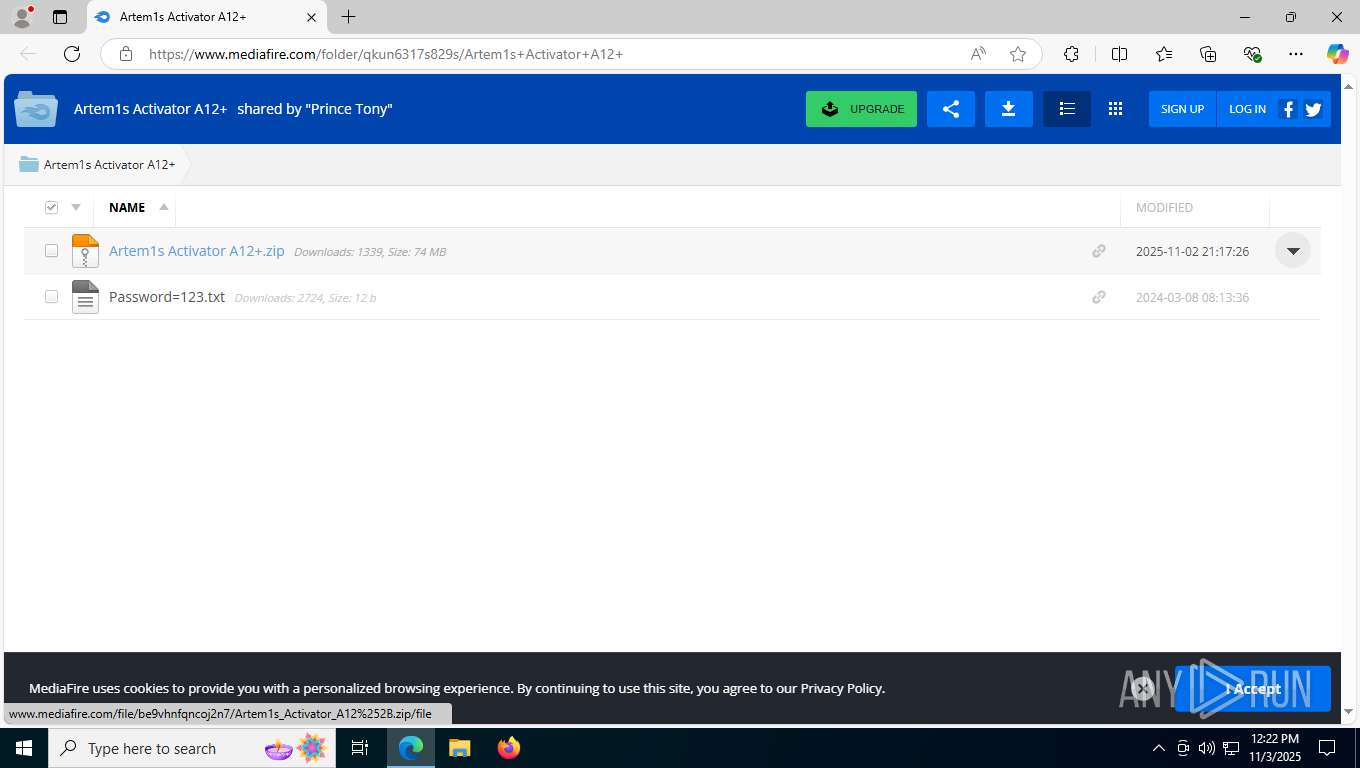This screenshot has width=1360, height=768.
Task: Open Artem1s Activator A12+.zip link
Action: 197,251
